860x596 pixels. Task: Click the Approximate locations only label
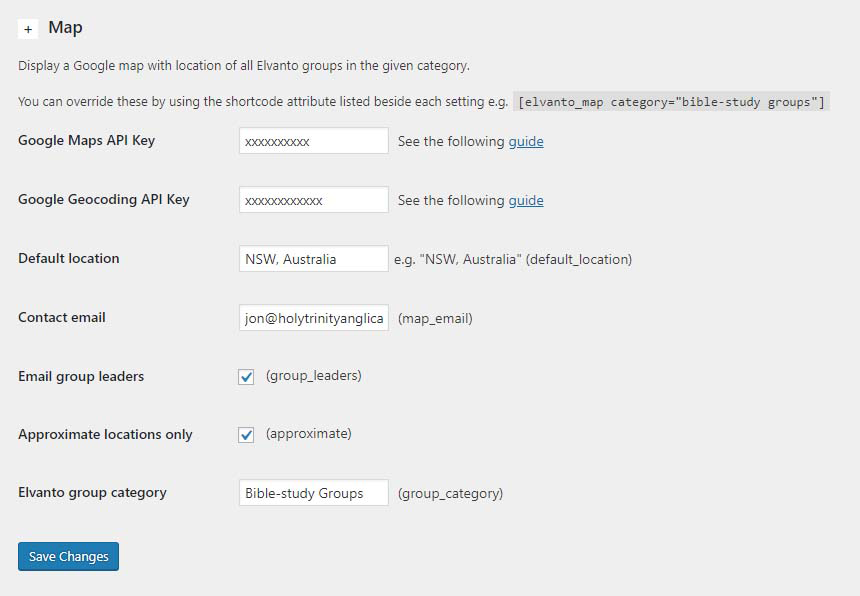point(105,435)
